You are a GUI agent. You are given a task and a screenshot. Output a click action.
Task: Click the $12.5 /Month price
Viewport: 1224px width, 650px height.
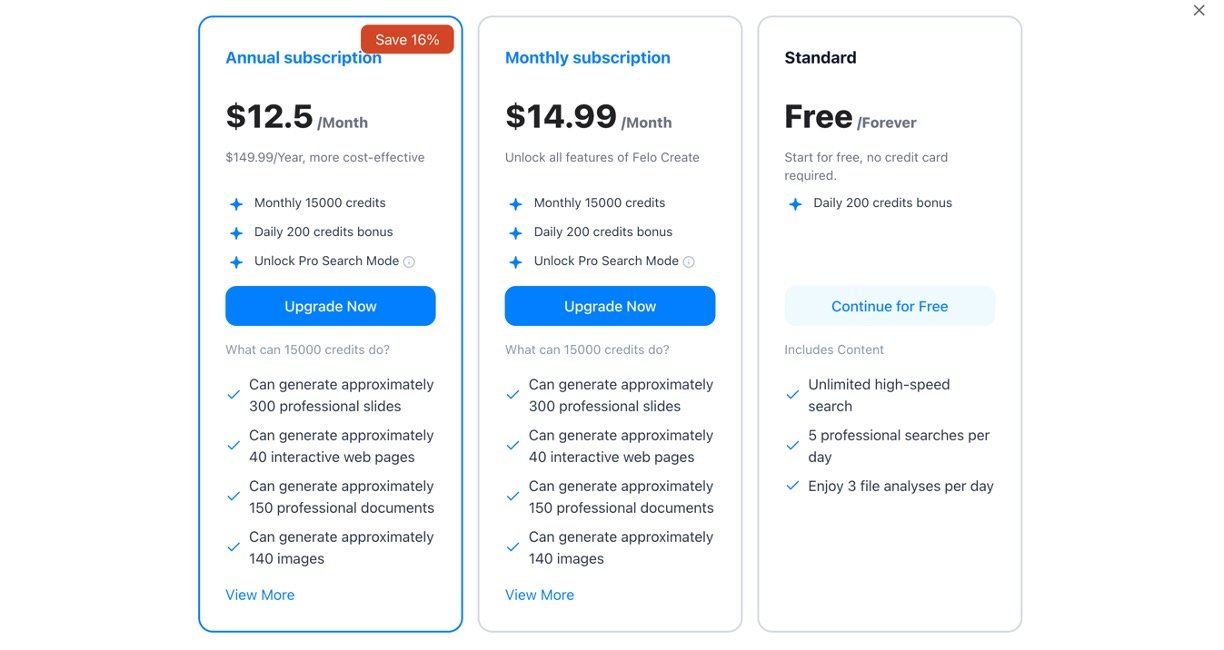point(296,118)
